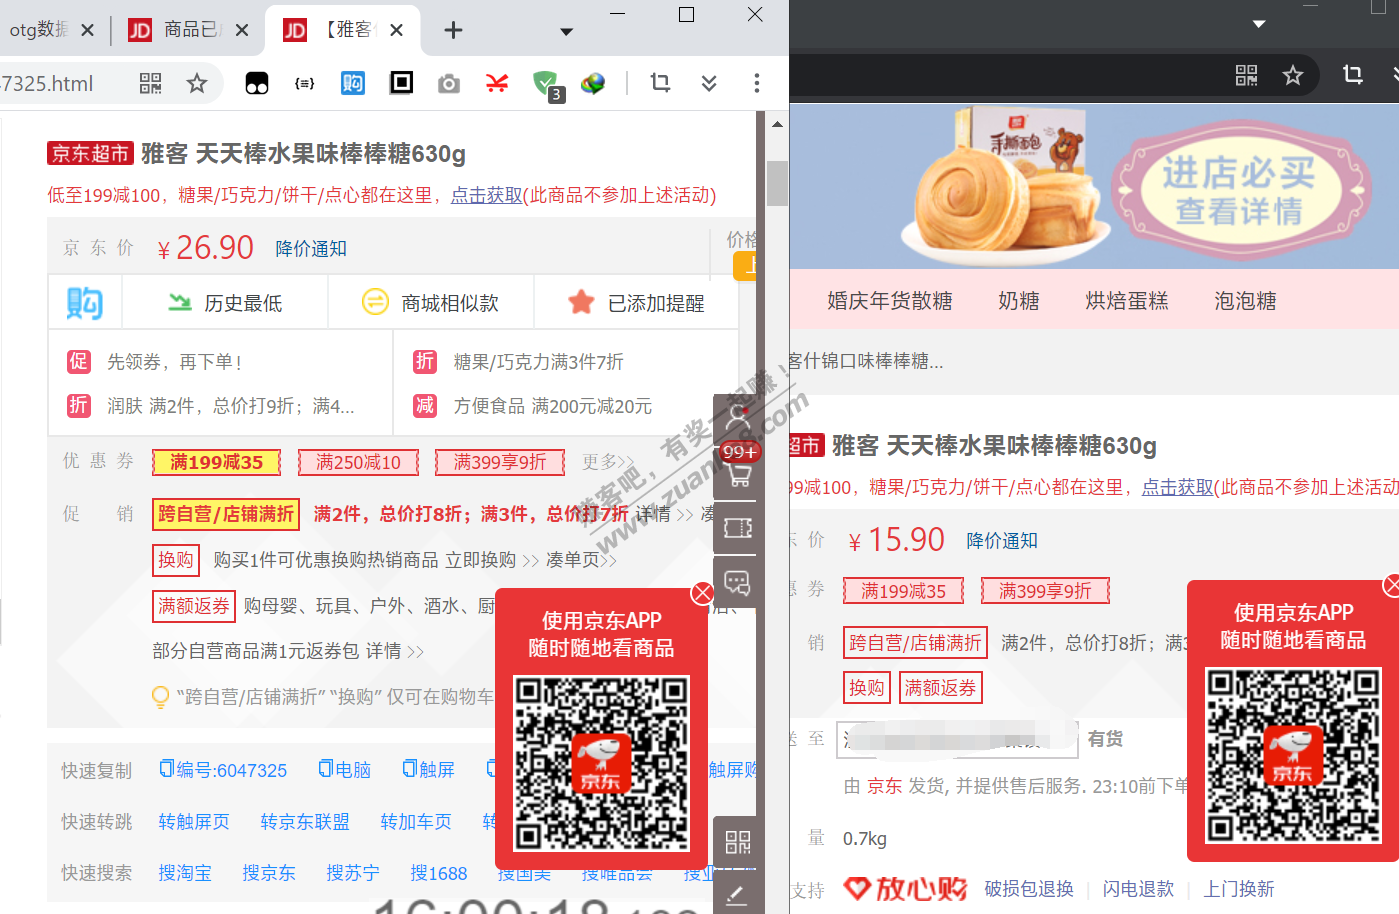
Task: Open the tab search dropdown arrow in right window
Action: pyautogui.click(x=1259, y=23)
